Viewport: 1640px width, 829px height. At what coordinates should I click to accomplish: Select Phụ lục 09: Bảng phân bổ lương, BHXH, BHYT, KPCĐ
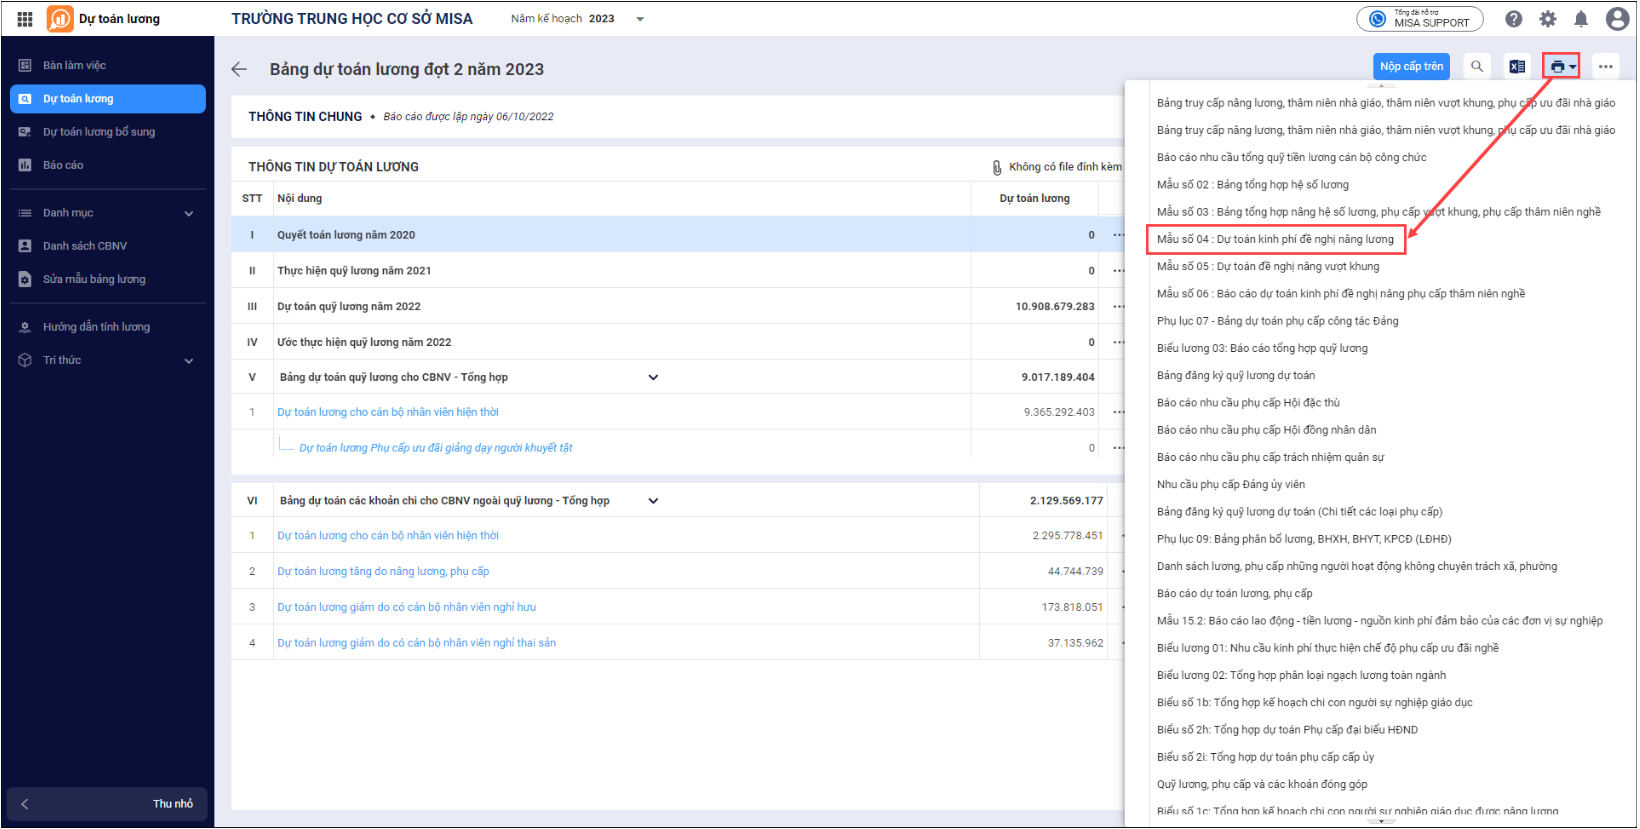pyautogui.click(x=1304, y=540)
